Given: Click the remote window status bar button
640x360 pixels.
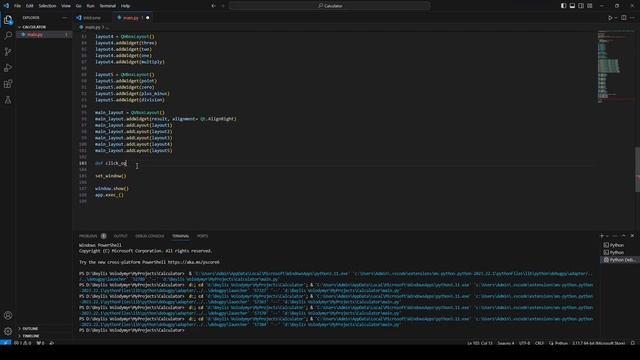Looking at the screenshot, I should pyautogui.click(x=5, y=343).
